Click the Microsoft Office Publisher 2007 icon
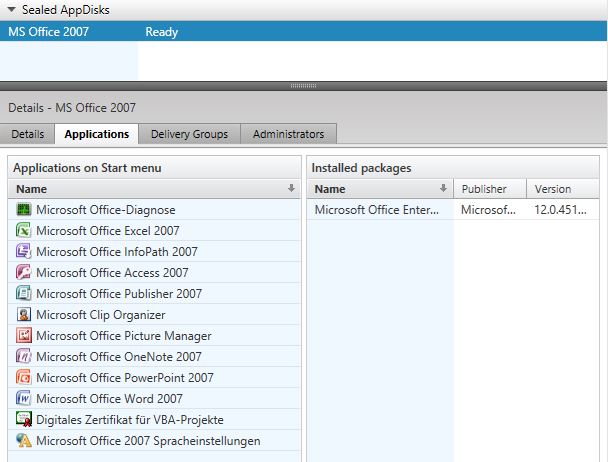This screenshot has width=608, height=462. tap(24, 294)
